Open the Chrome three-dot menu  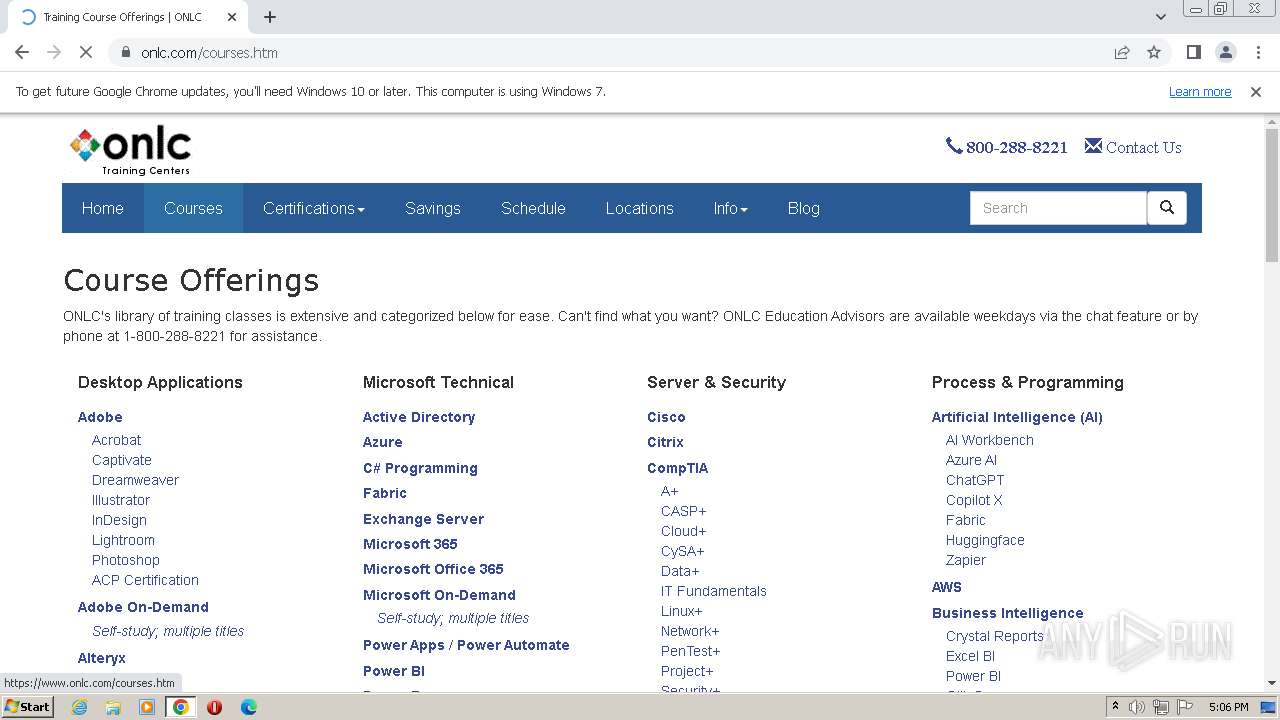(1257, 52)
